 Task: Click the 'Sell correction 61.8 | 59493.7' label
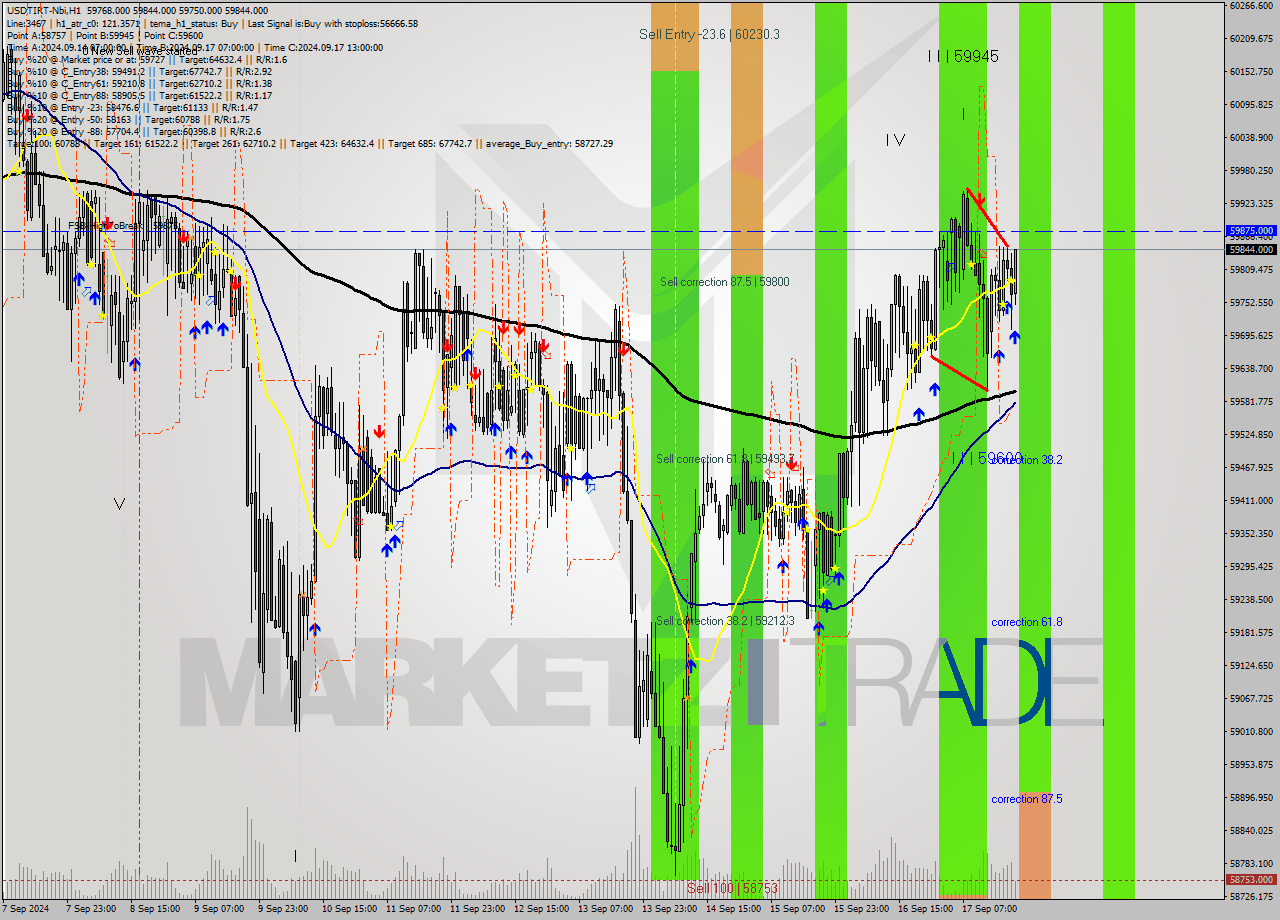[x=725, y=459]
